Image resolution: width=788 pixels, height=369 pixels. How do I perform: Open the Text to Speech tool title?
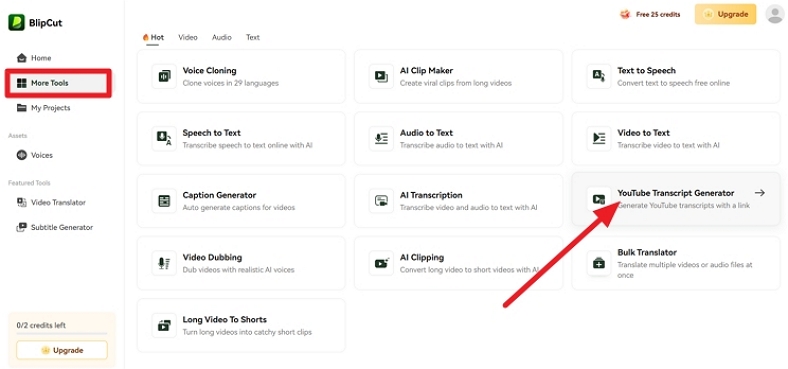[646, 70]
